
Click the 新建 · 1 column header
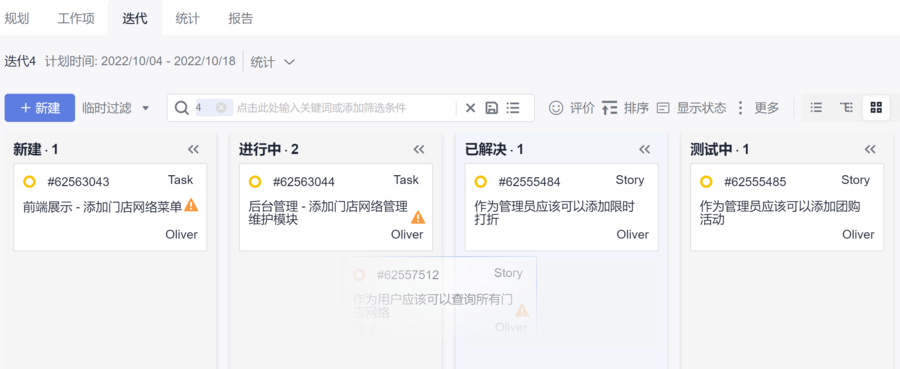tap(36, 150)
